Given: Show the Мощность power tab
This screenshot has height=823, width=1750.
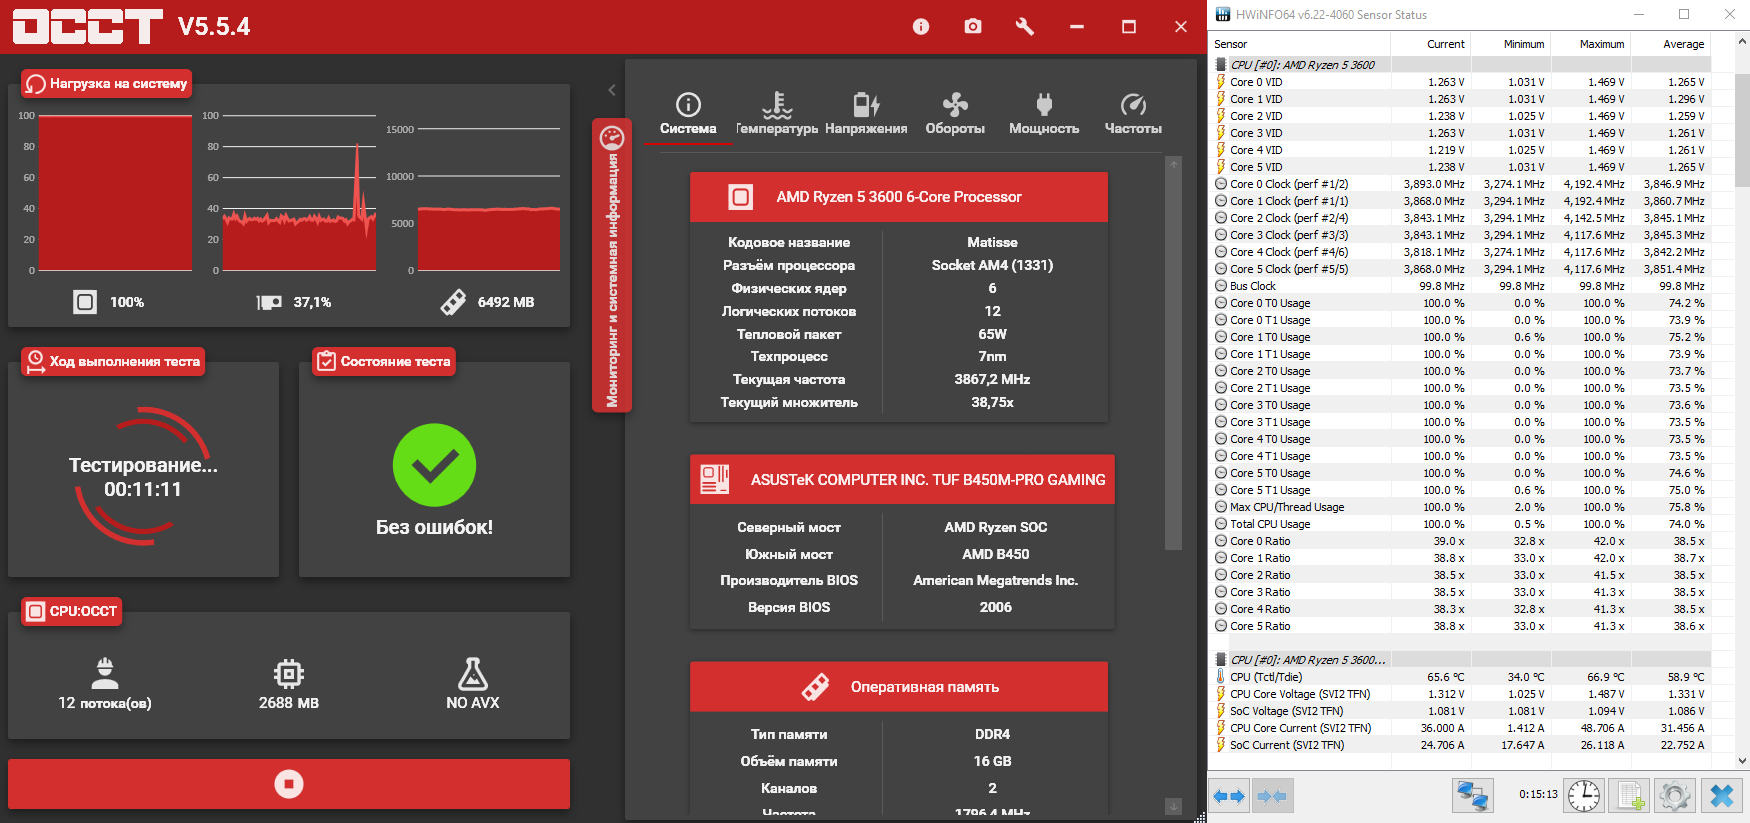Looking at the screenshot, I should pyautogui.click(x=1044, y=113).
